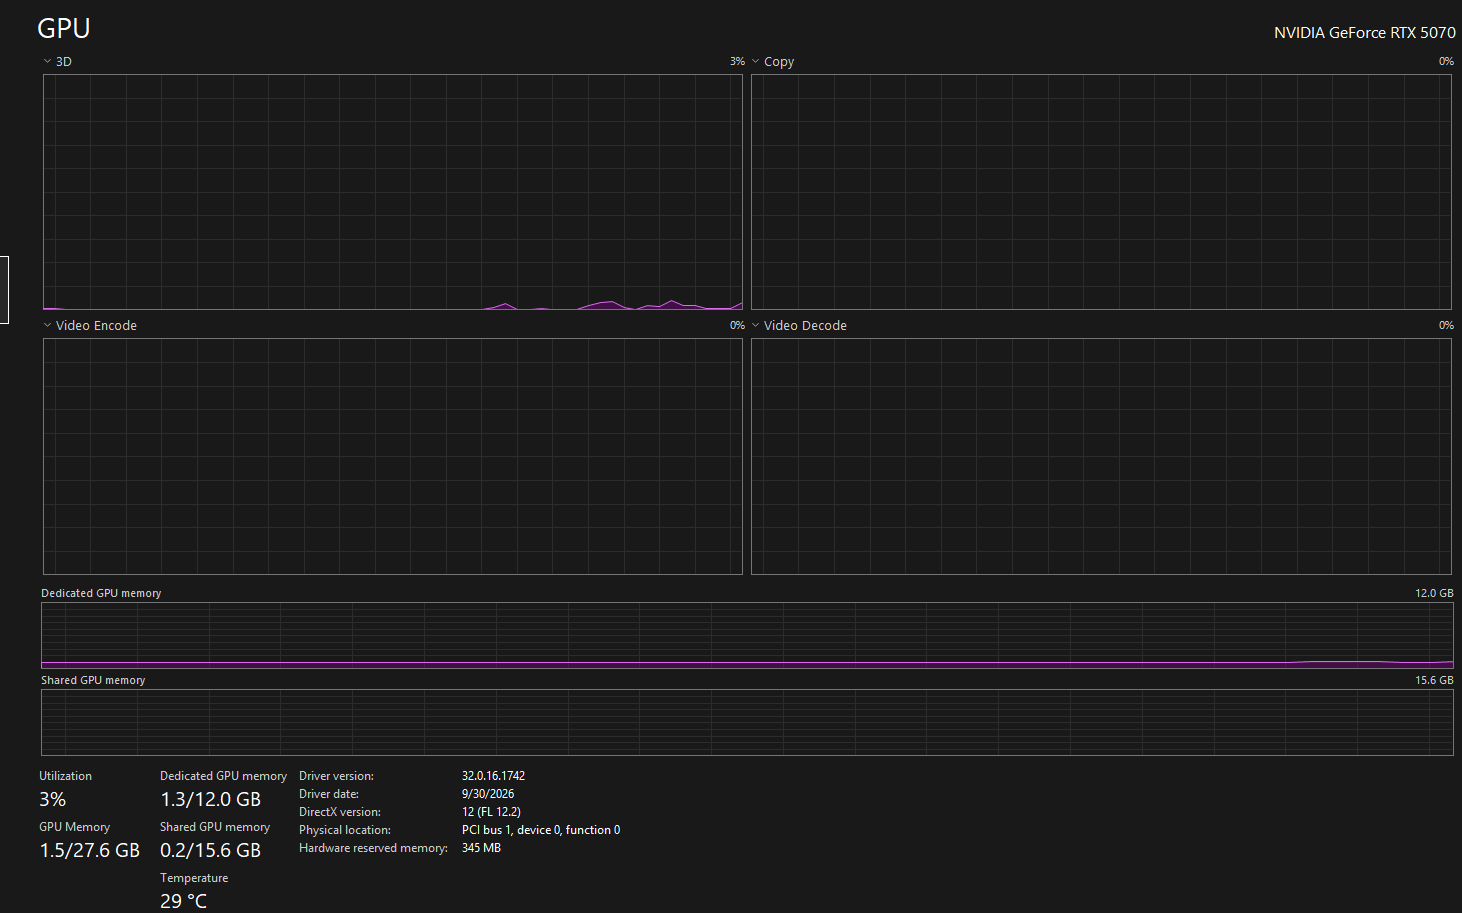Click the Driver version: label
Screen dimensions: 1462x913
[336, 776]
